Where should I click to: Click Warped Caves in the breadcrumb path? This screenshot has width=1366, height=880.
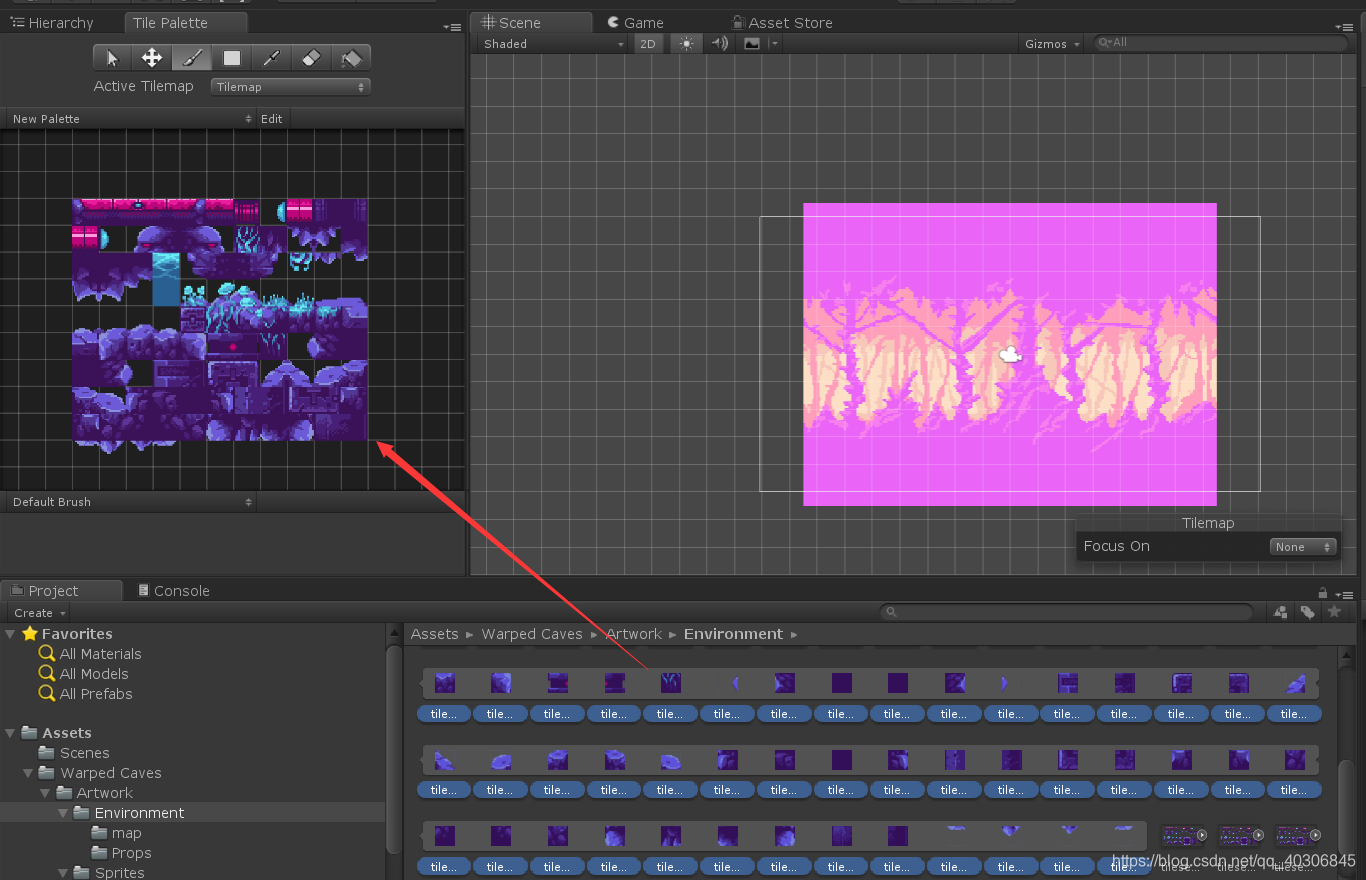click(x=531, y=634)
